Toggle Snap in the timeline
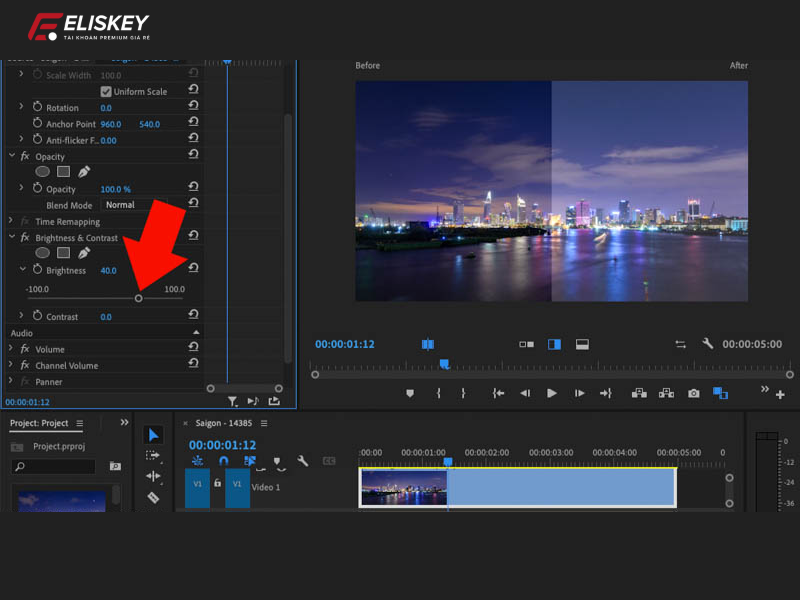The width and height of the screenshot is (800, 600). (x=223, y=460)
